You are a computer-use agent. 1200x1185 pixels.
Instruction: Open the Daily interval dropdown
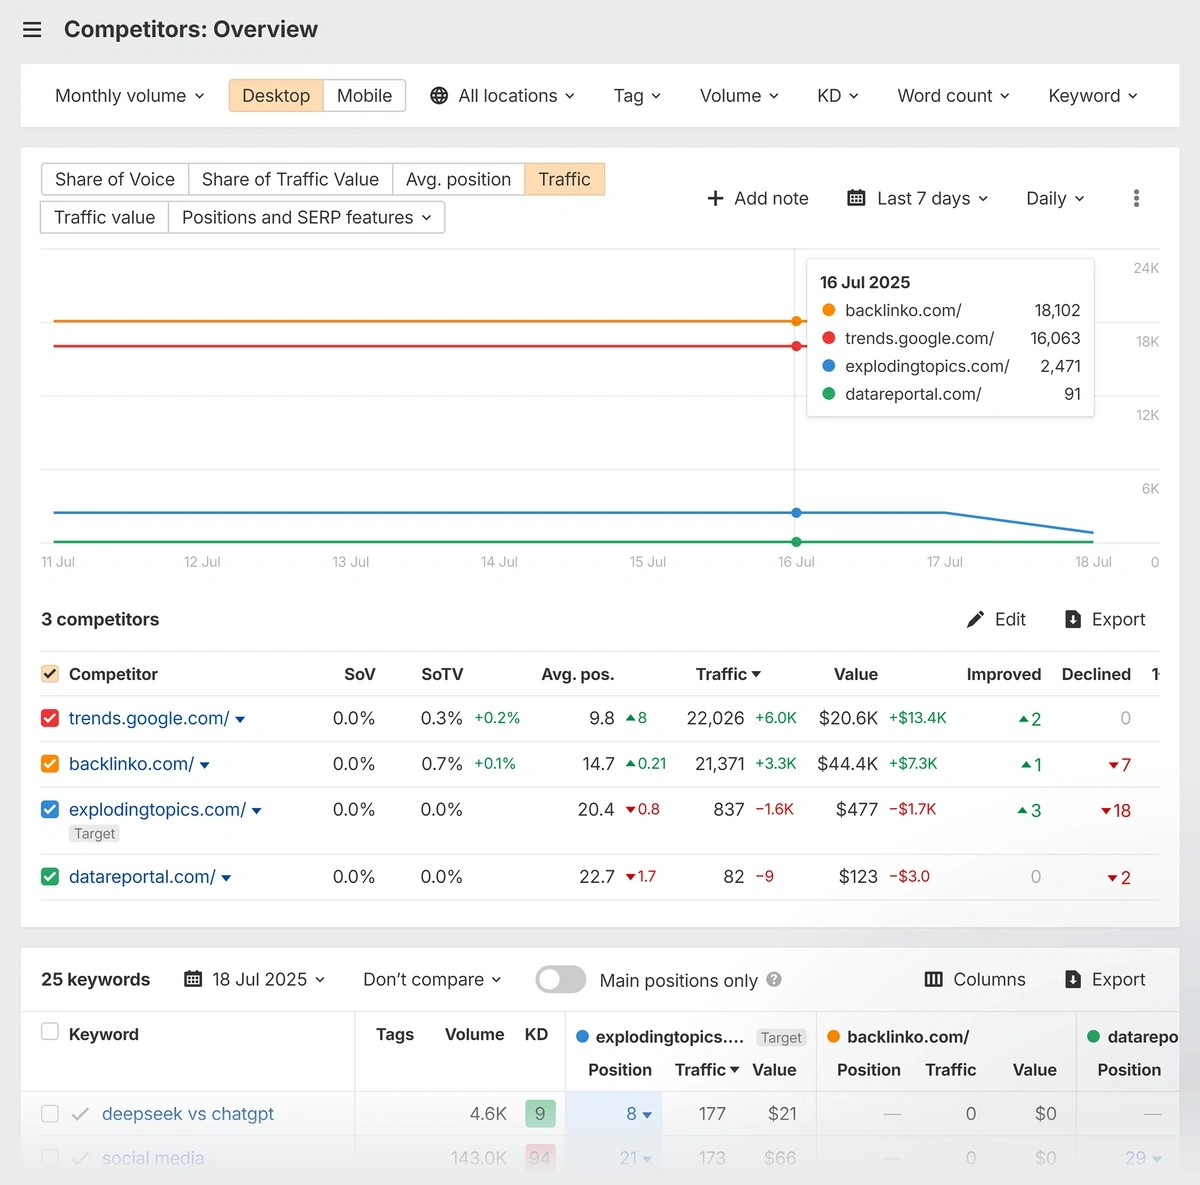point(1055,198)
